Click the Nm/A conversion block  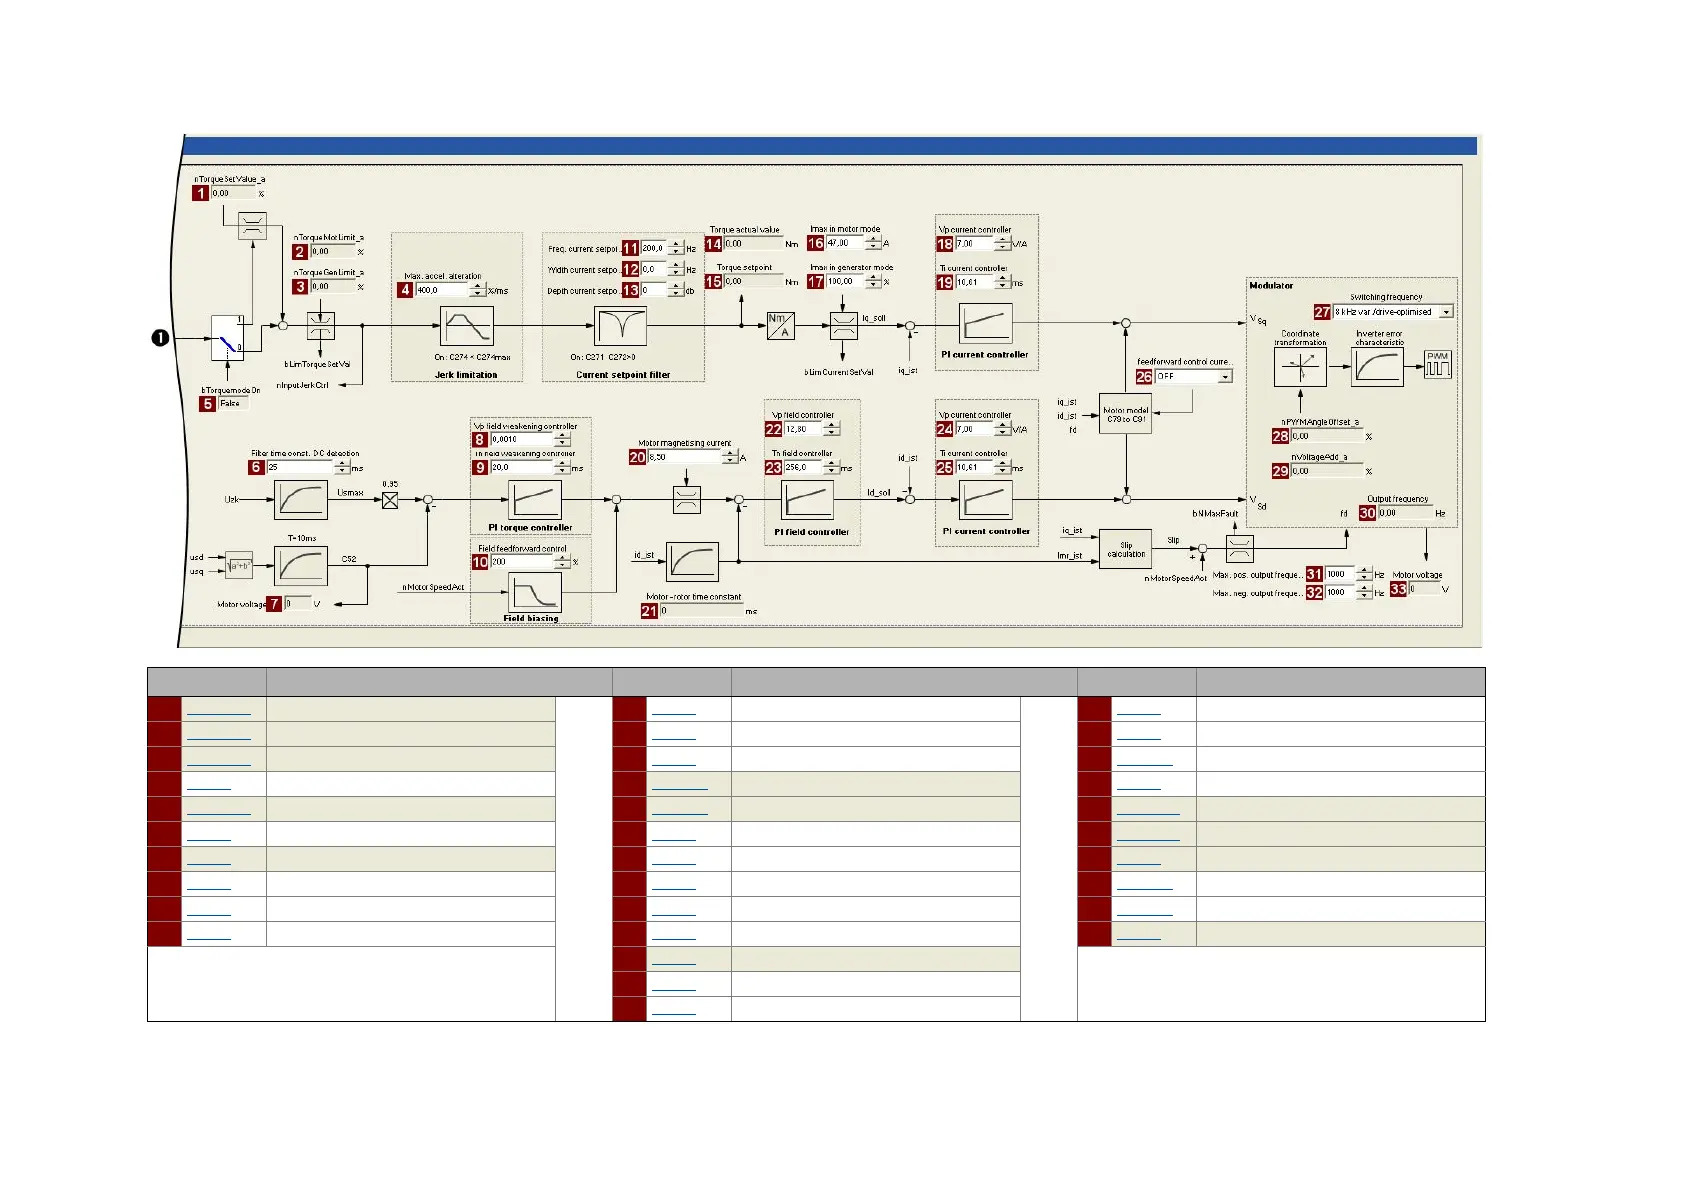(780, 326)
